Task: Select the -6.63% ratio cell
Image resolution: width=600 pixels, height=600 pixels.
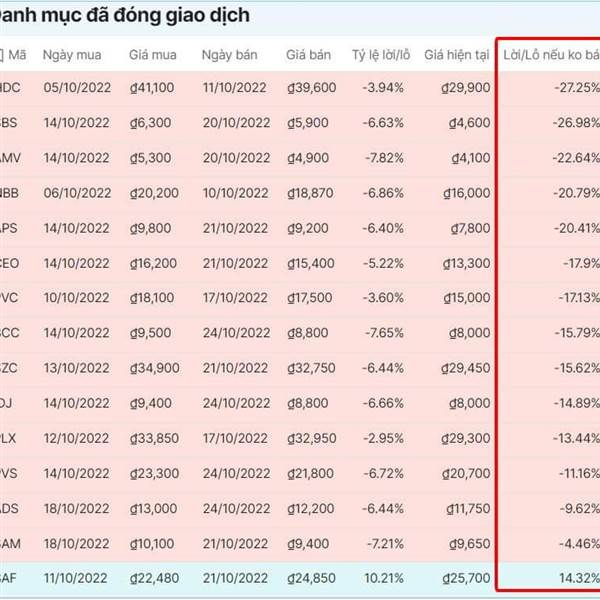Action: coord(383,123)
